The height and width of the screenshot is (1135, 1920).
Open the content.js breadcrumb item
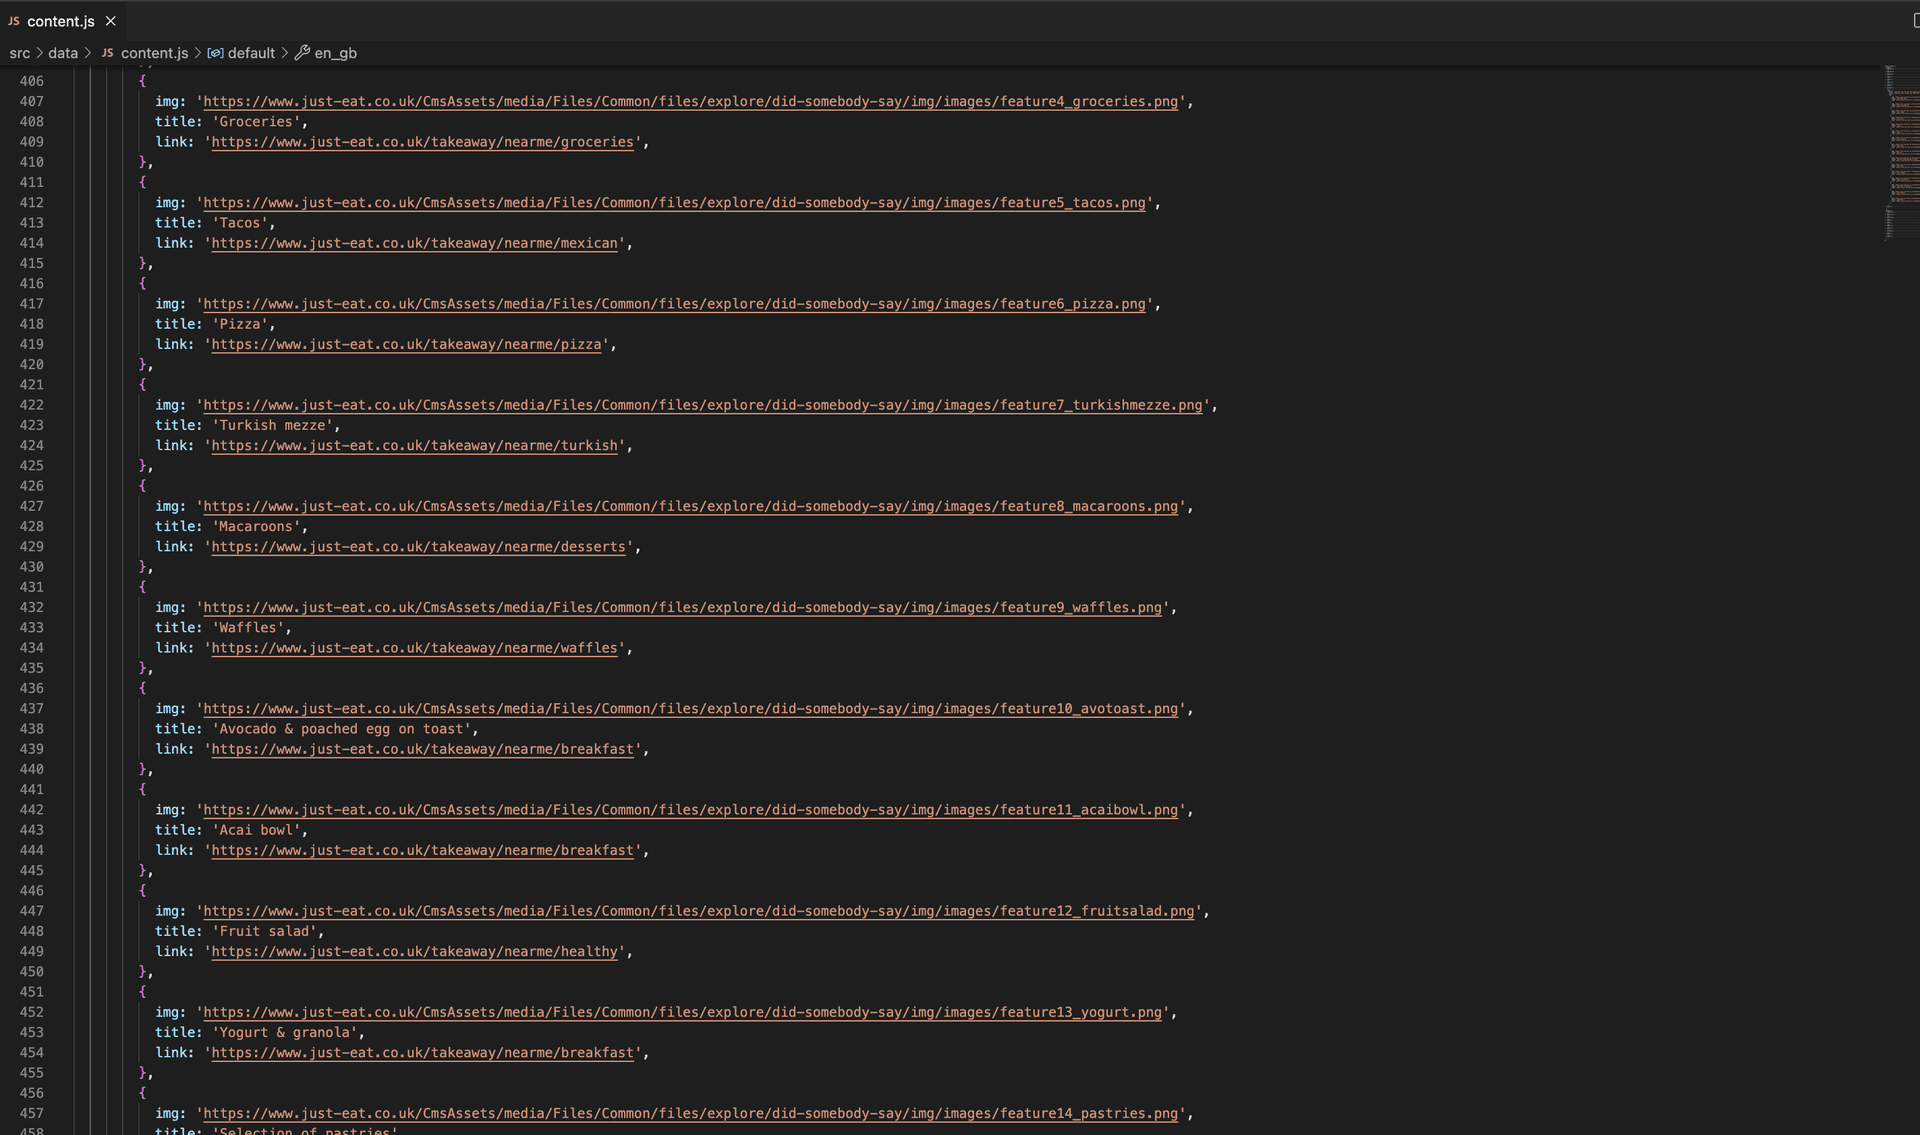154,53
